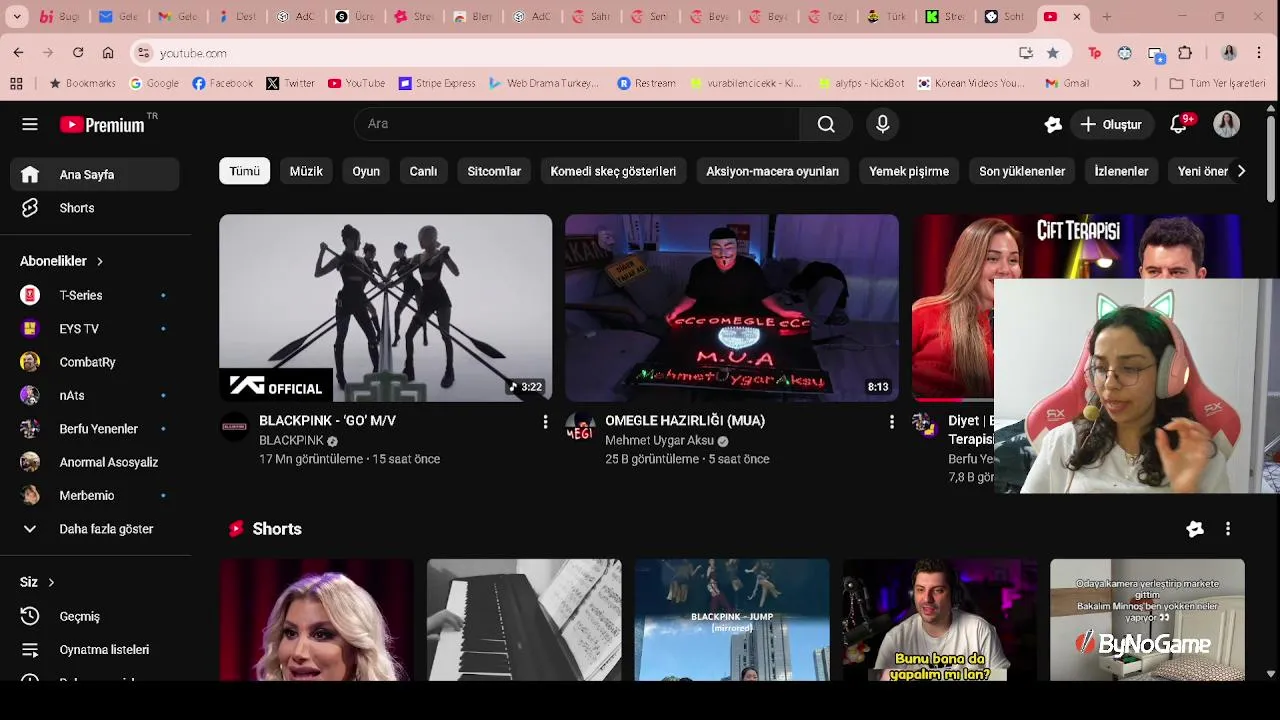
Task: Open Oynatma listeleri in sidebar
Action: (x=96, y=650)
